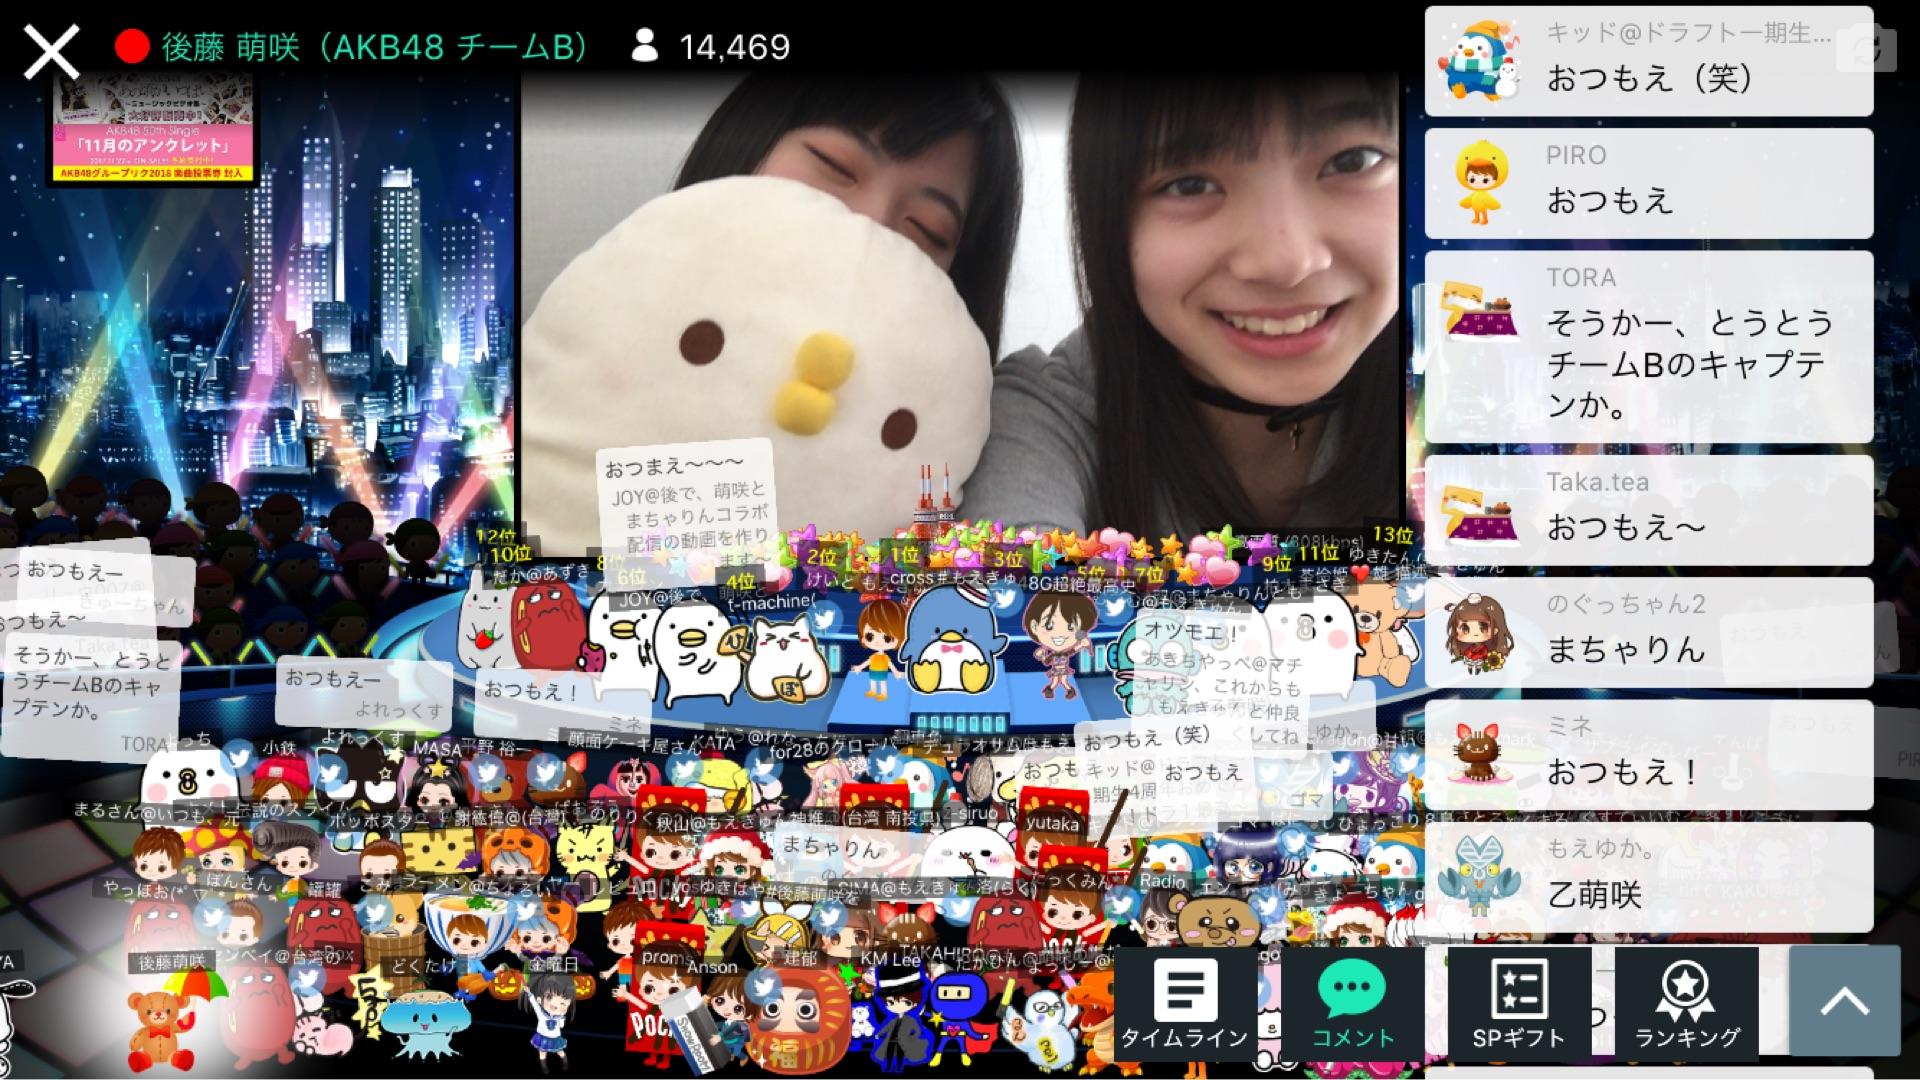Tap のぐっちゃん2's brown-haired girl avatar
The height and width of the screenshot is (1080, 1920).
[1479, 633]
